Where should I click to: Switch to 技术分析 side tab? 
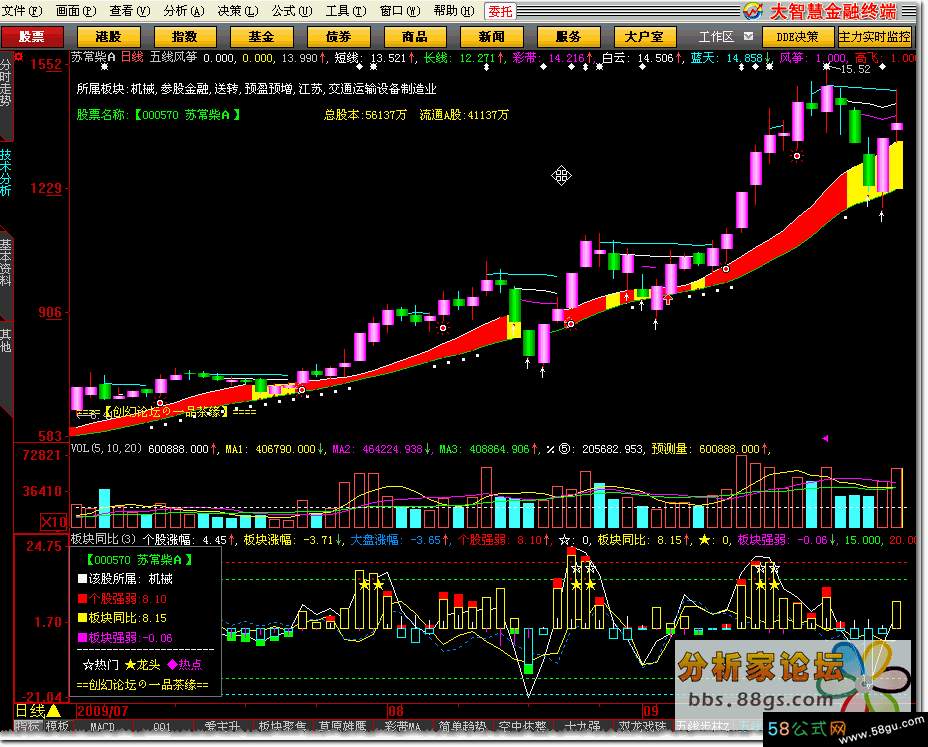tap(6, 172)
